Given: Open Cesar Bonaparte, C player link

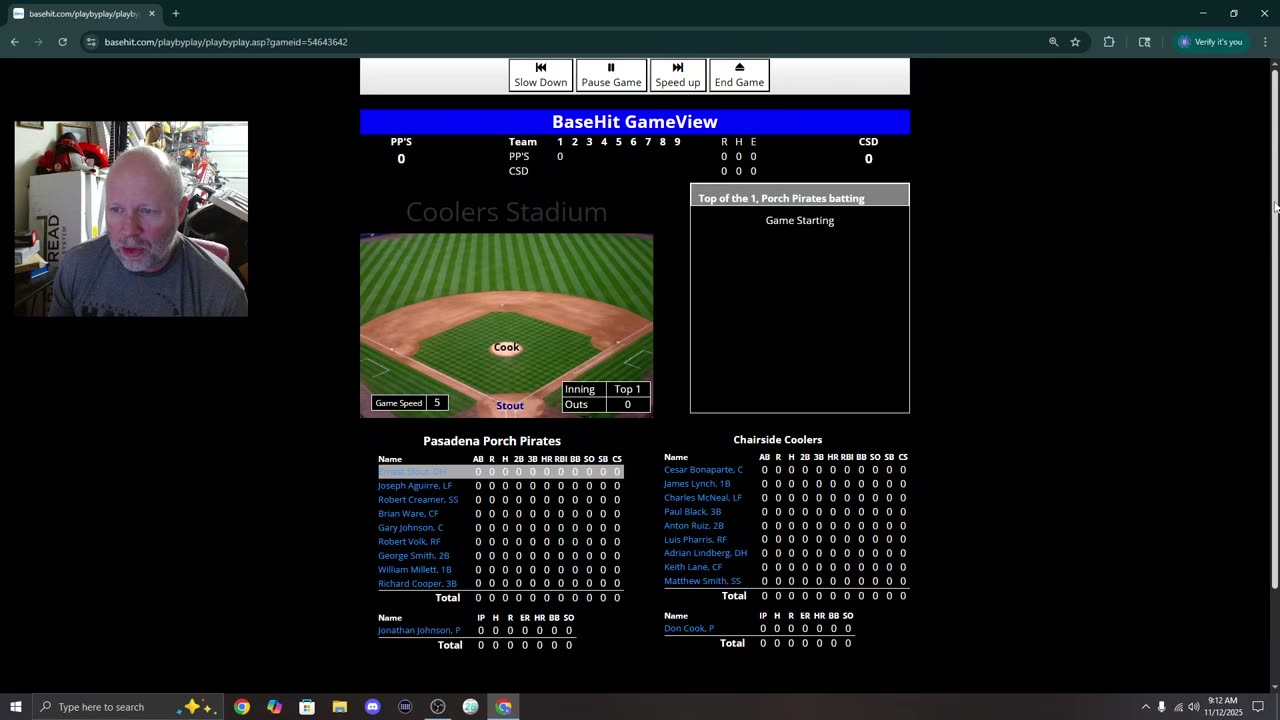Looking at the screenshot, I should point(703,470).
